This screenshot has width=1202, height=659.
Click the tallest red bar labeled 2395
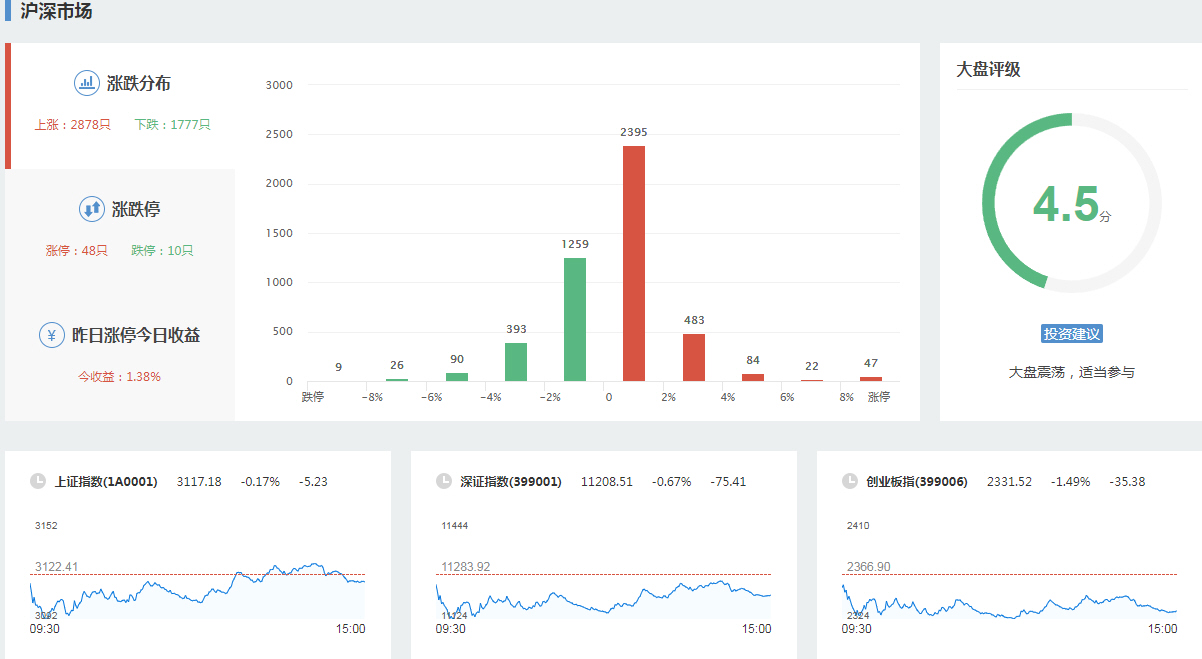[x=634, y=265]
